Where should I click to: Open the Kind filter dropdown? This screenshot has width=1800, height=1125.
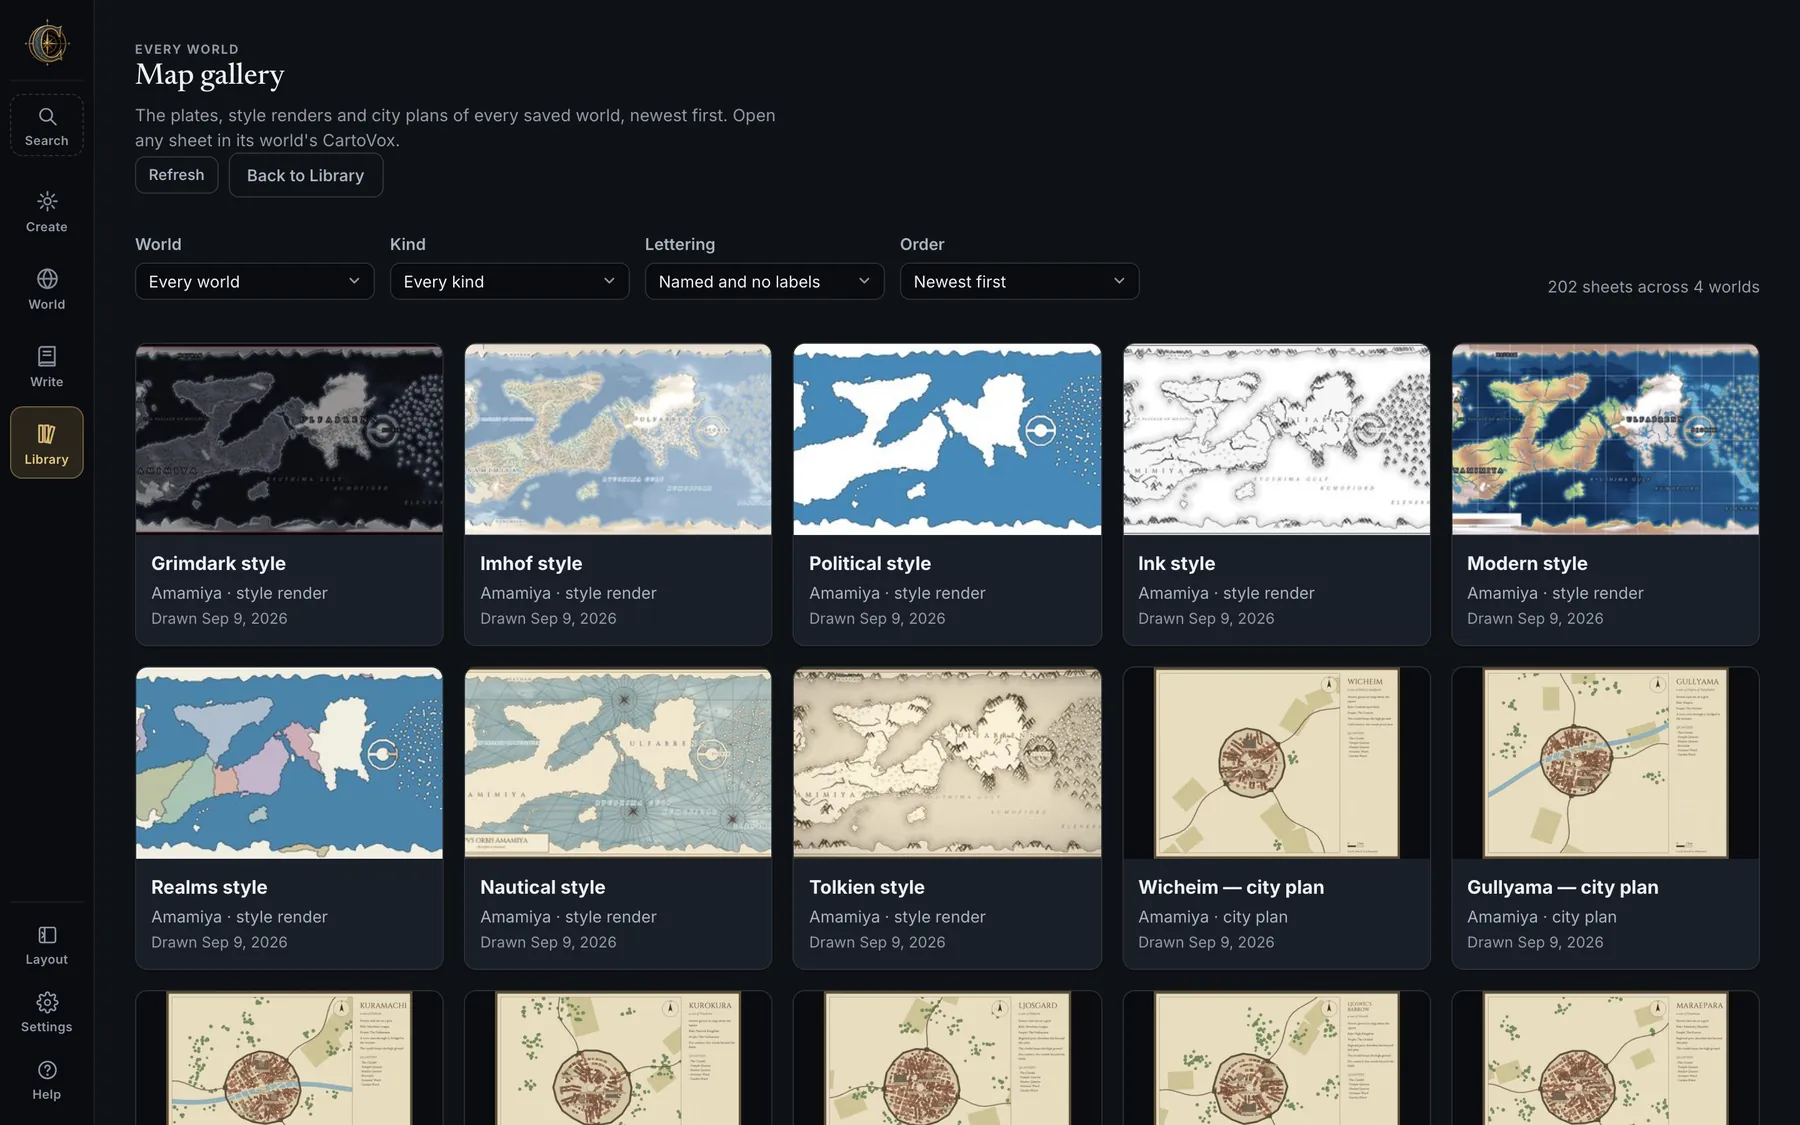click(x=510, y=282)
